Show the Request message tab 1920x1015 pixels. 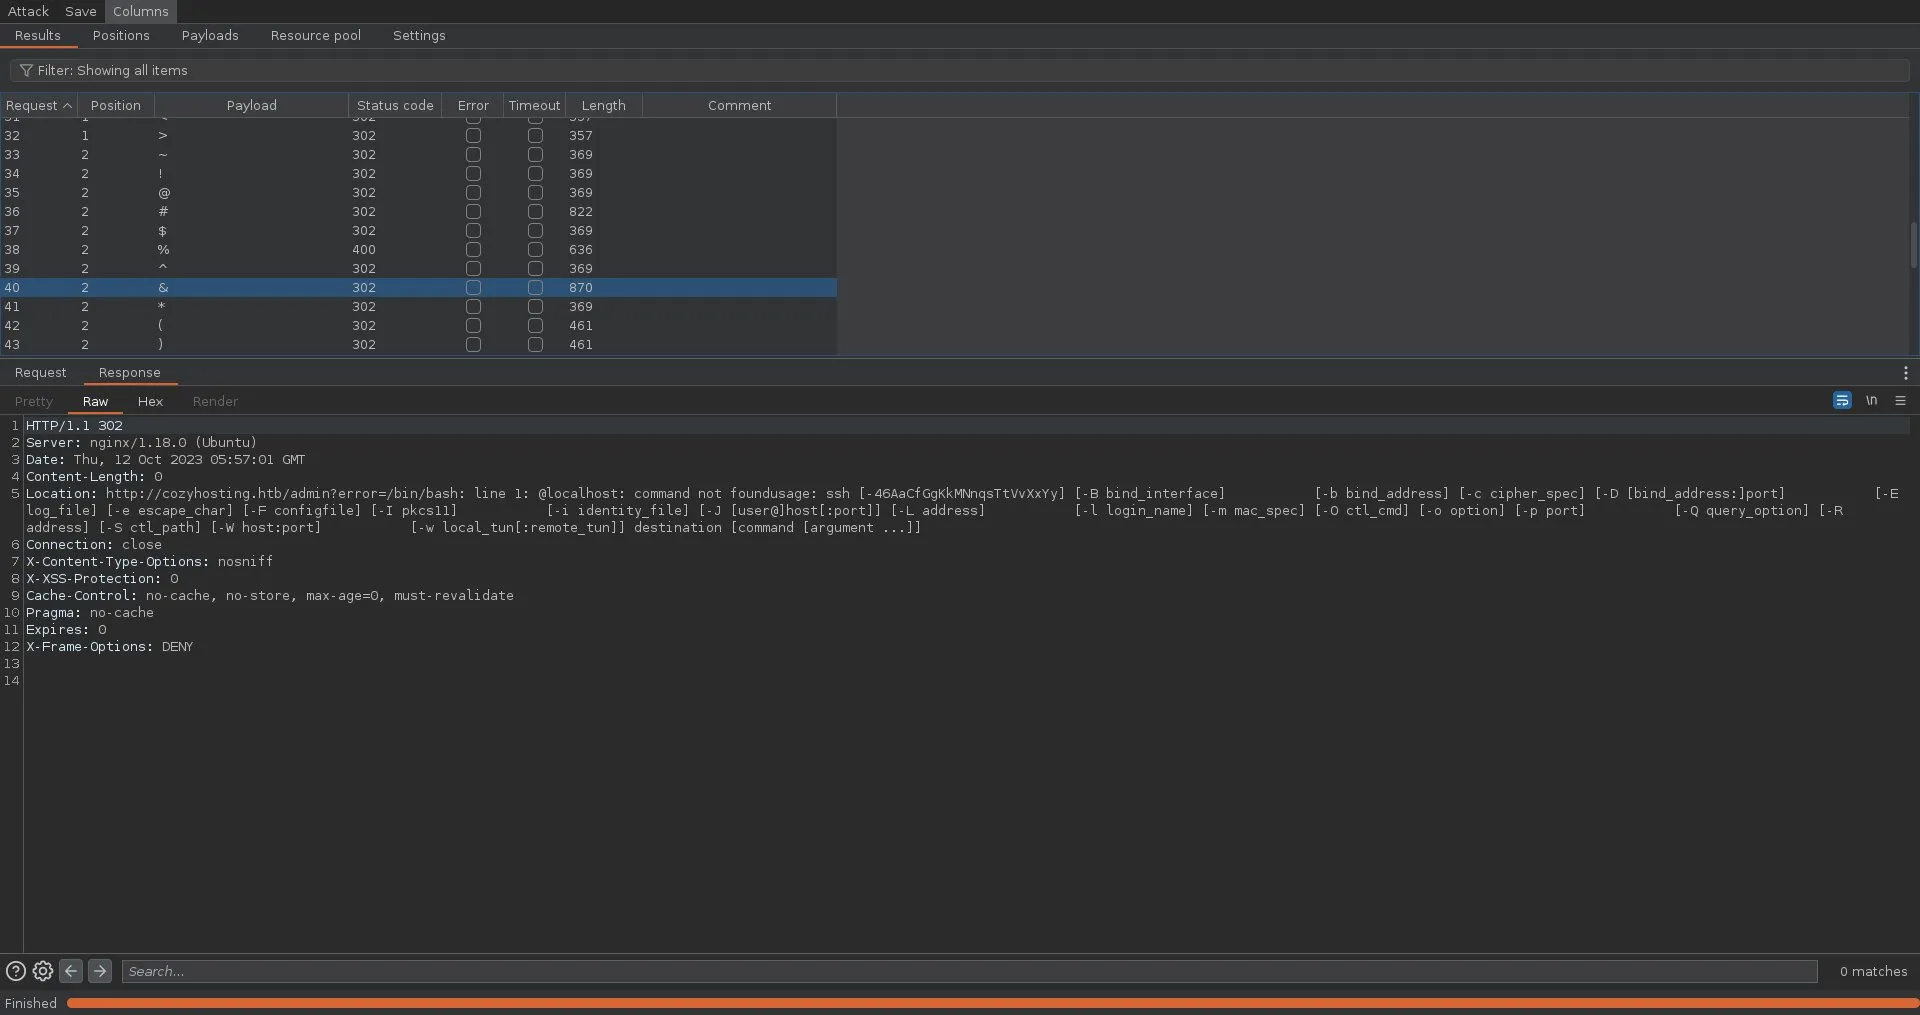[x=40, y=373]
